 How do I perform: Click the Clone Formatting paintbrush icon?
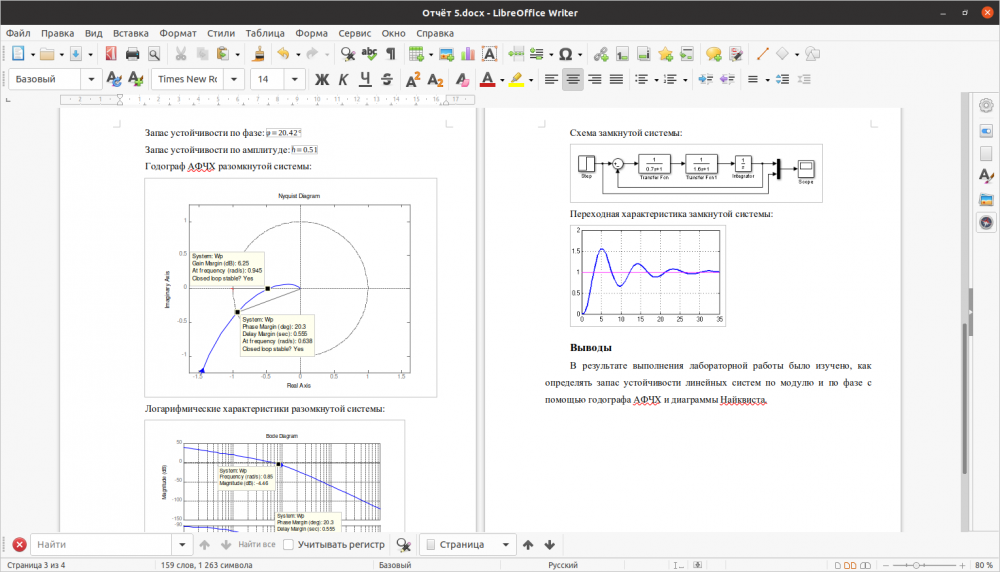click(258, 54)
